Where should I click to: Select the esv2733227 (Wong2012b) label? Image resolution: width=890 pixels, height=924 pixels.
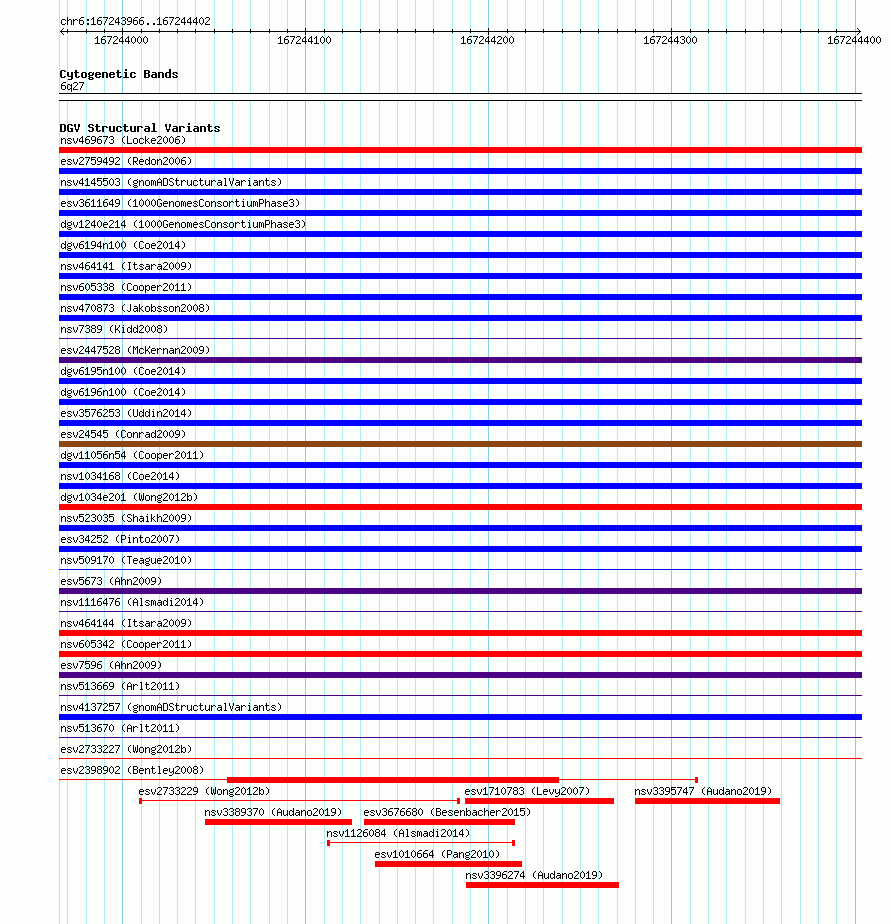[x=126, y=750]
